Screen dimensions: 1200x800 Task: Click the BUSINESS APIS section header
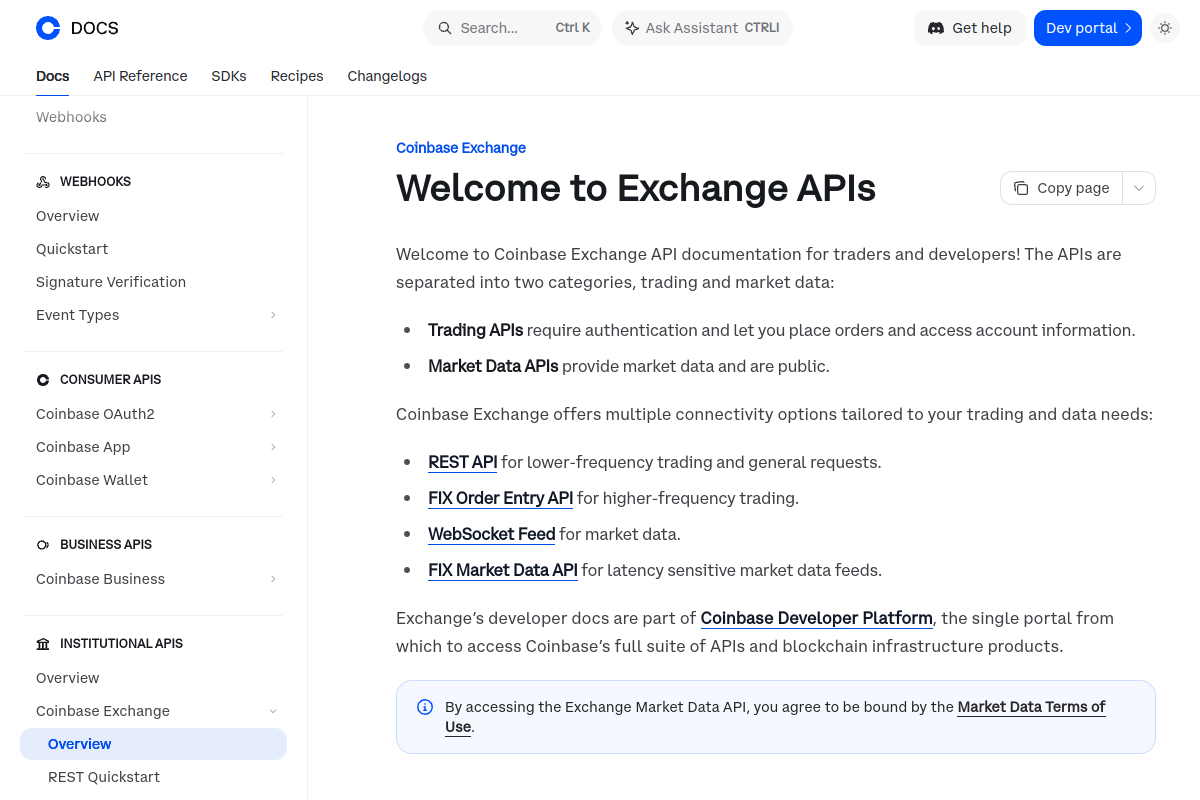(x=106, y=545)
